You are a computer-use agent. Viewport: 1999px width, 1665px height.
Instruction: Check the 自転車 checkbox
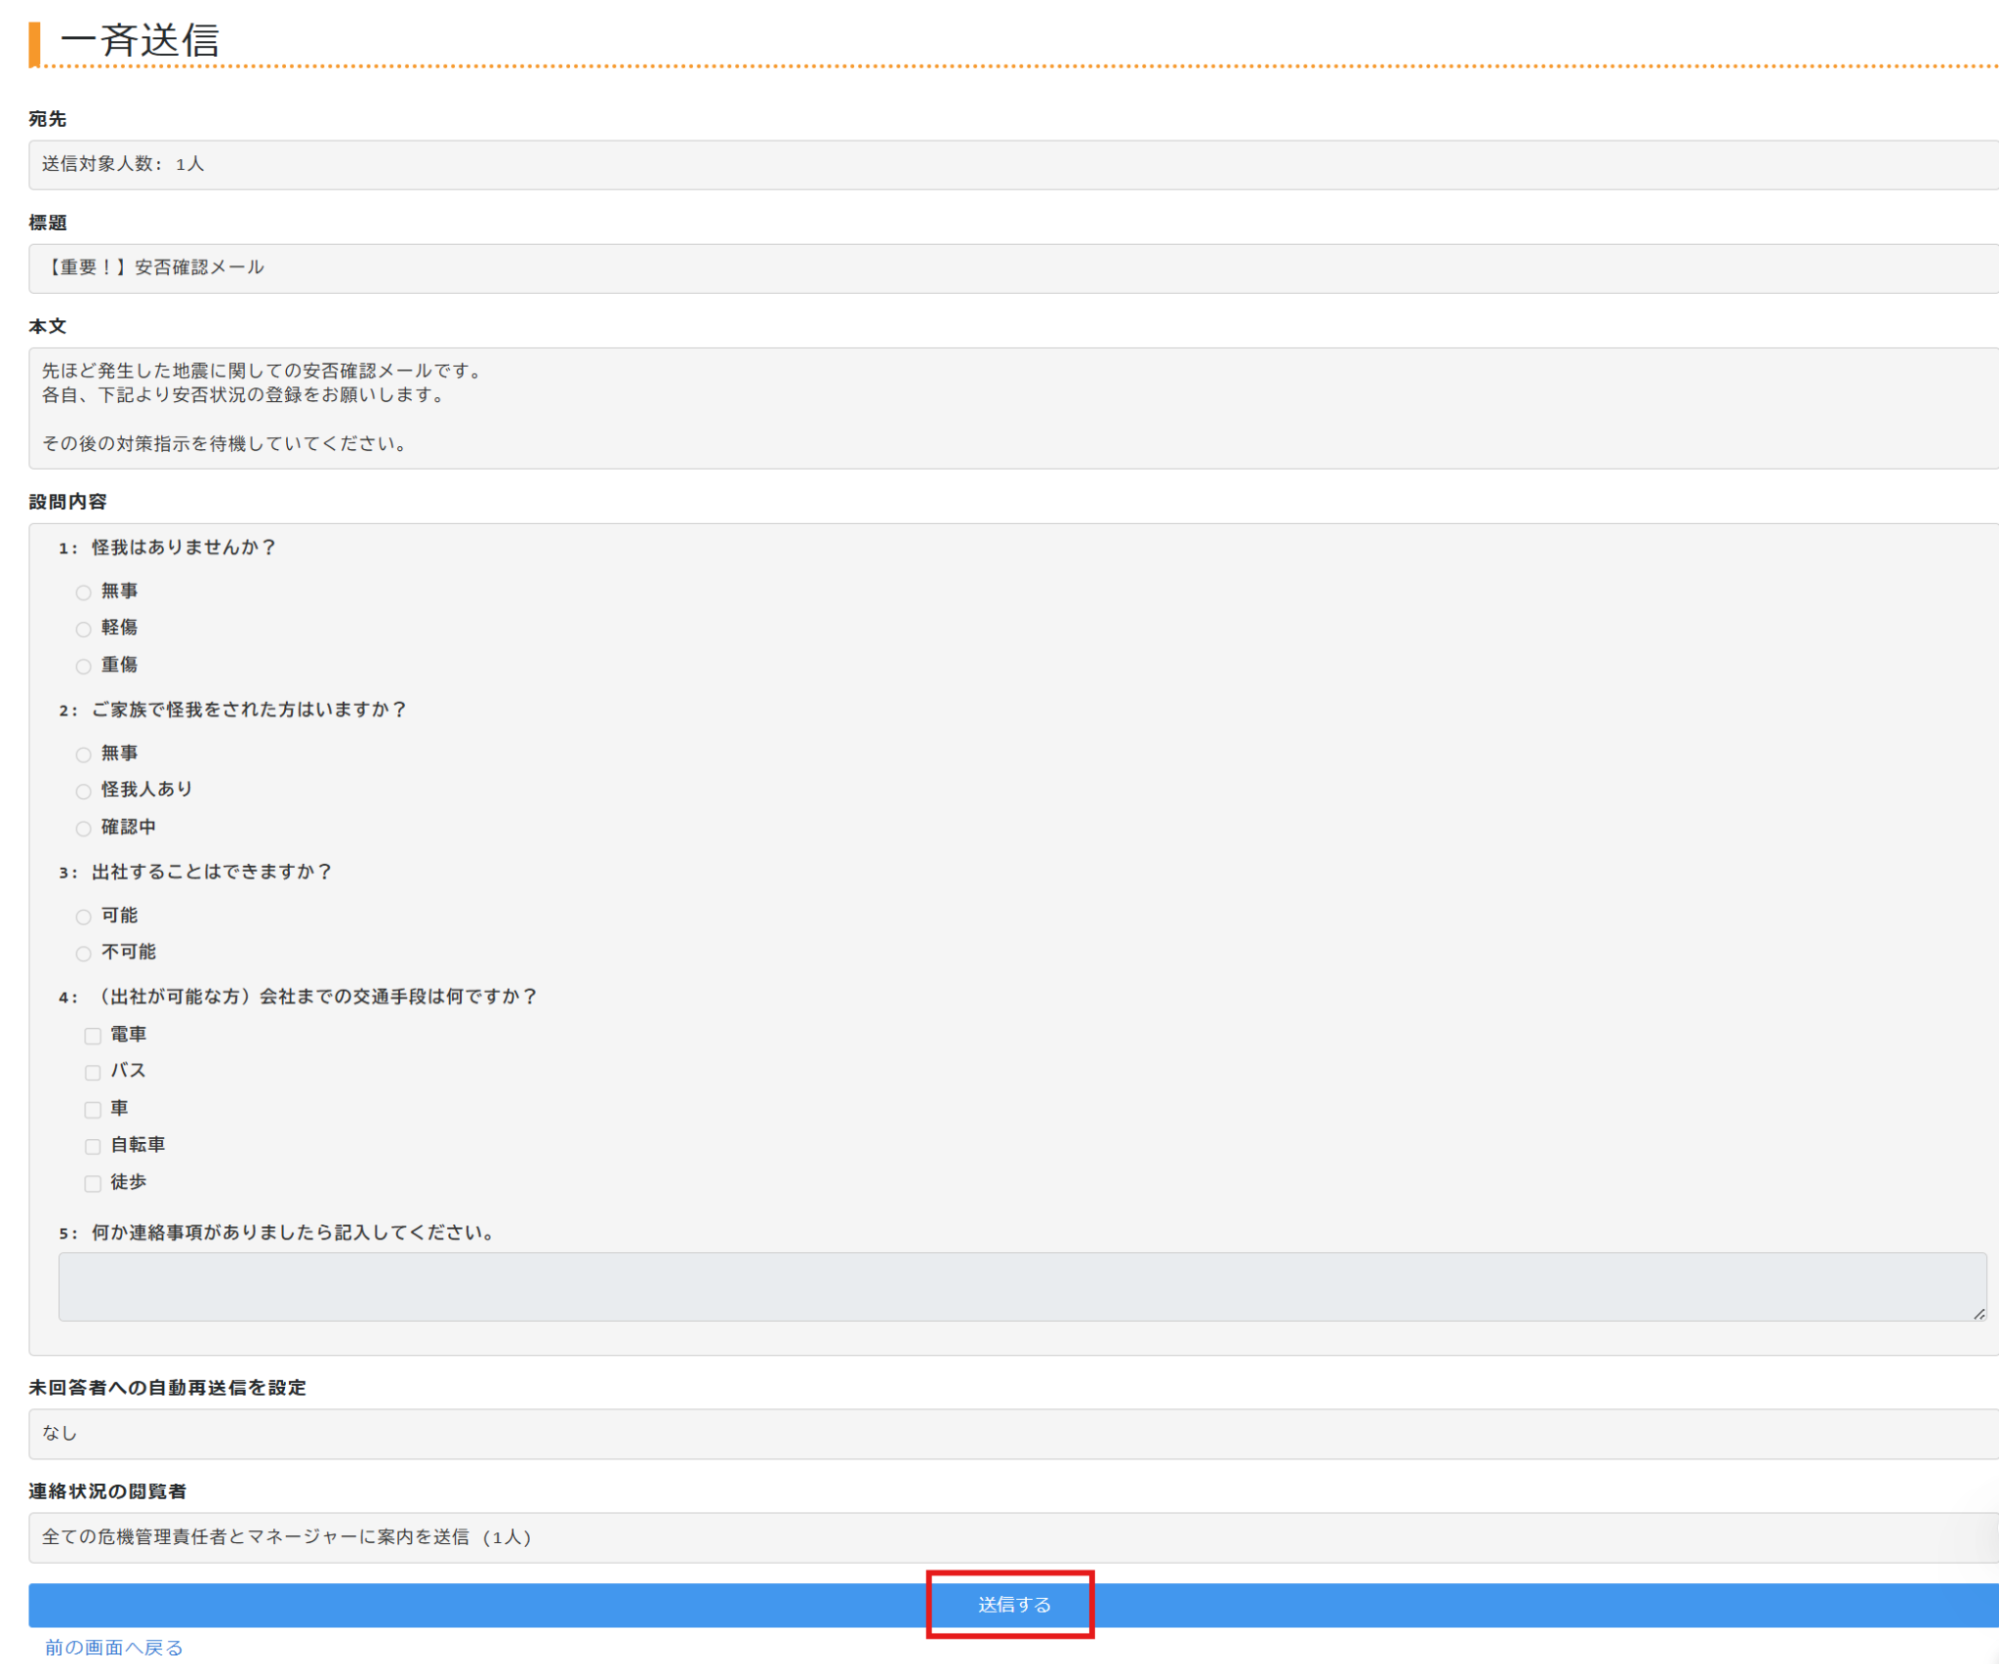(93, 1146)
